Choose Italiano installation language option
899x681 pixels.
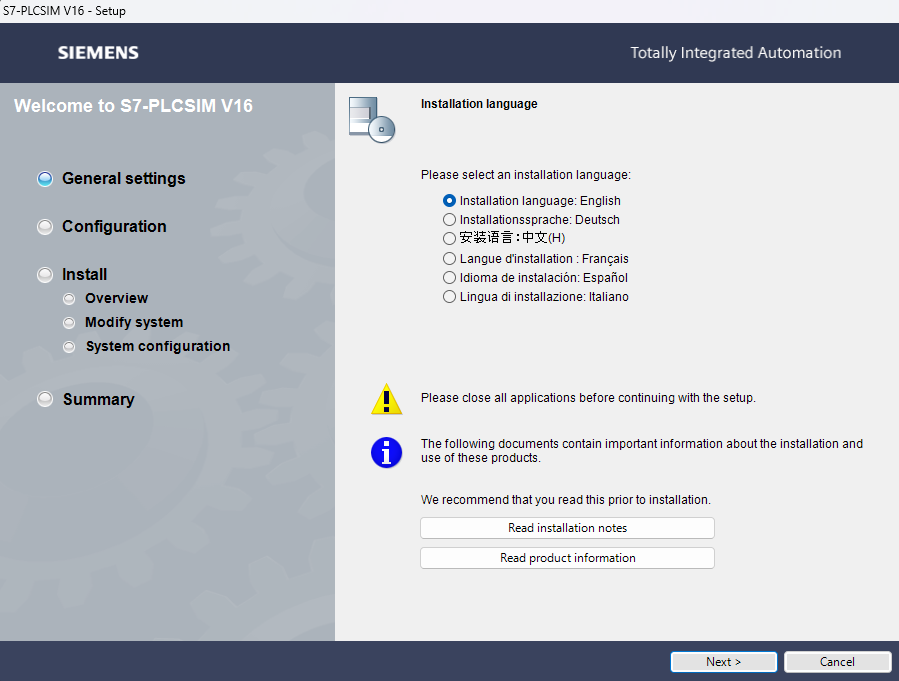pyautogui.click(x=450, y=297)
